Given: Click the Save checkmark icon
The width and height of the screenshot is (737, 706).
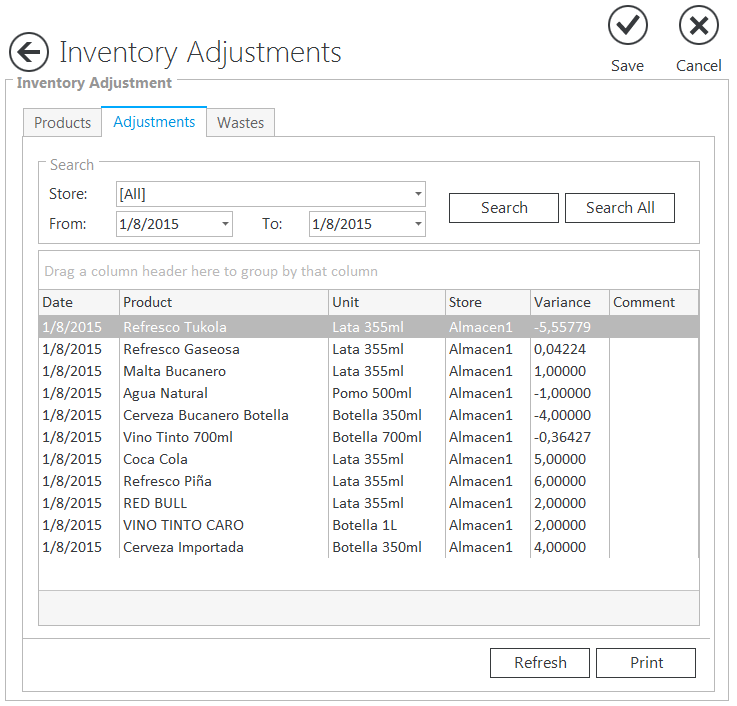Looking at the screenshot, I should pos(627,26).
